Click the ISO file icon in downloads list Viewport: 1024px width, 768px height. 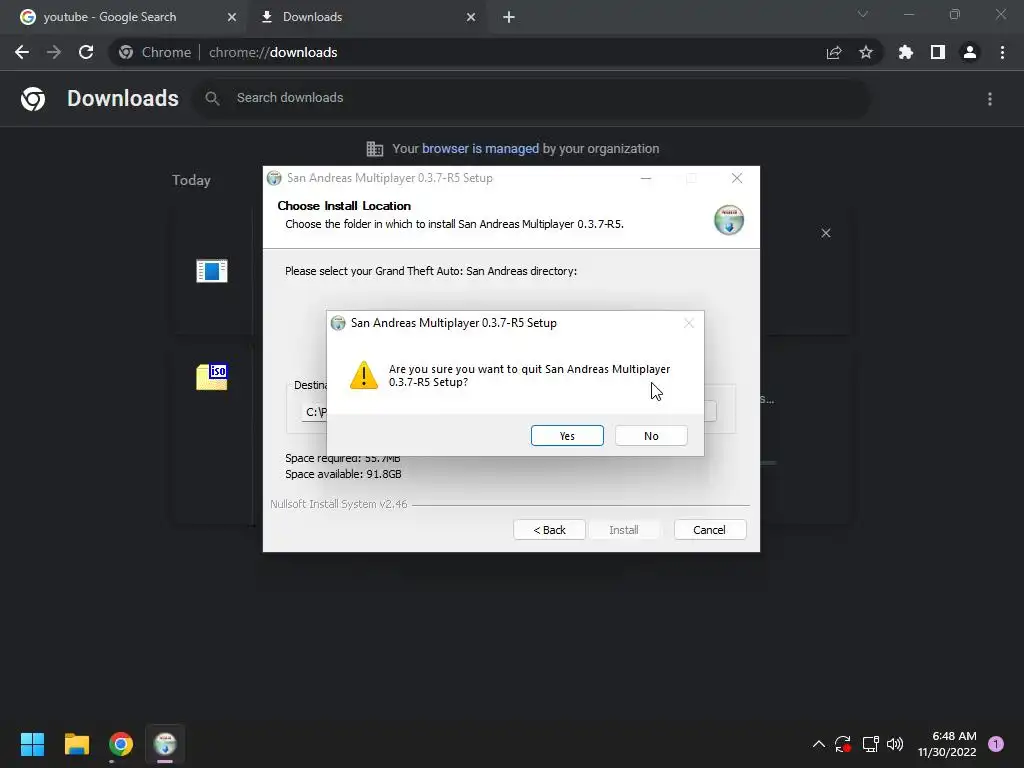212,377
